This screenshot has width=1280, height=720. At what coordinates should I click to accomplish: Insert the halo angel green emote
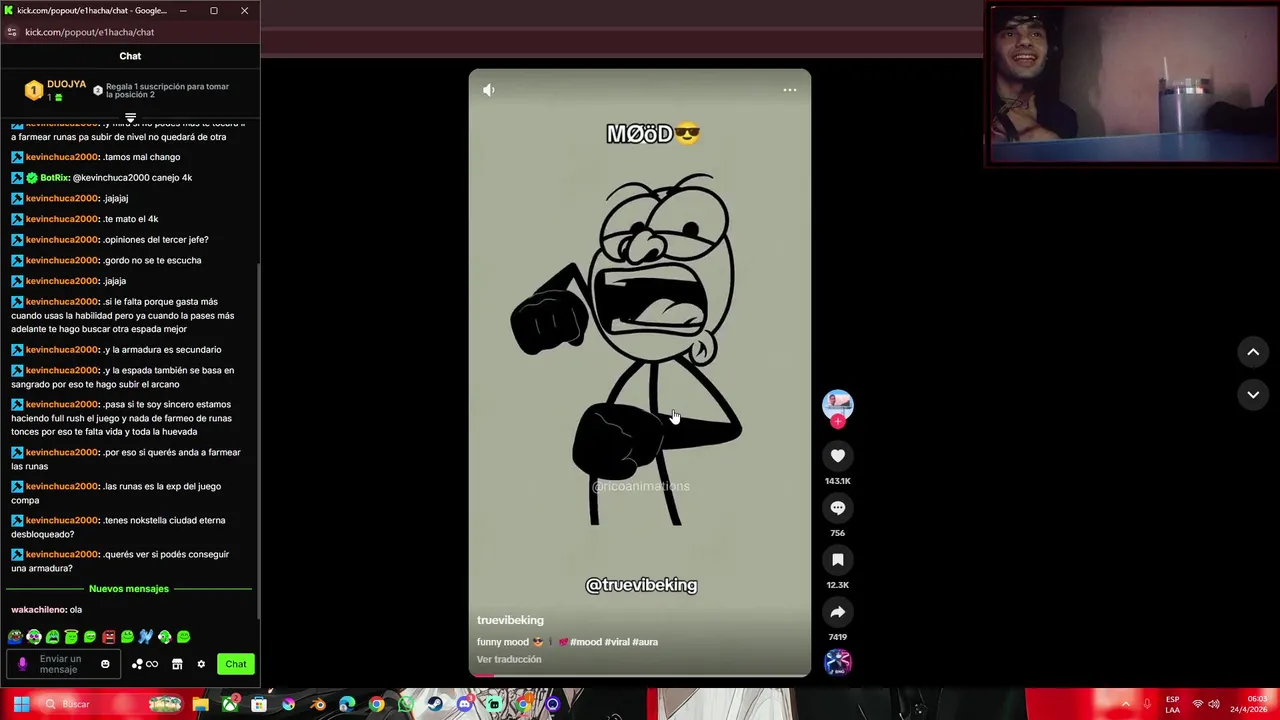coord(71,636)
